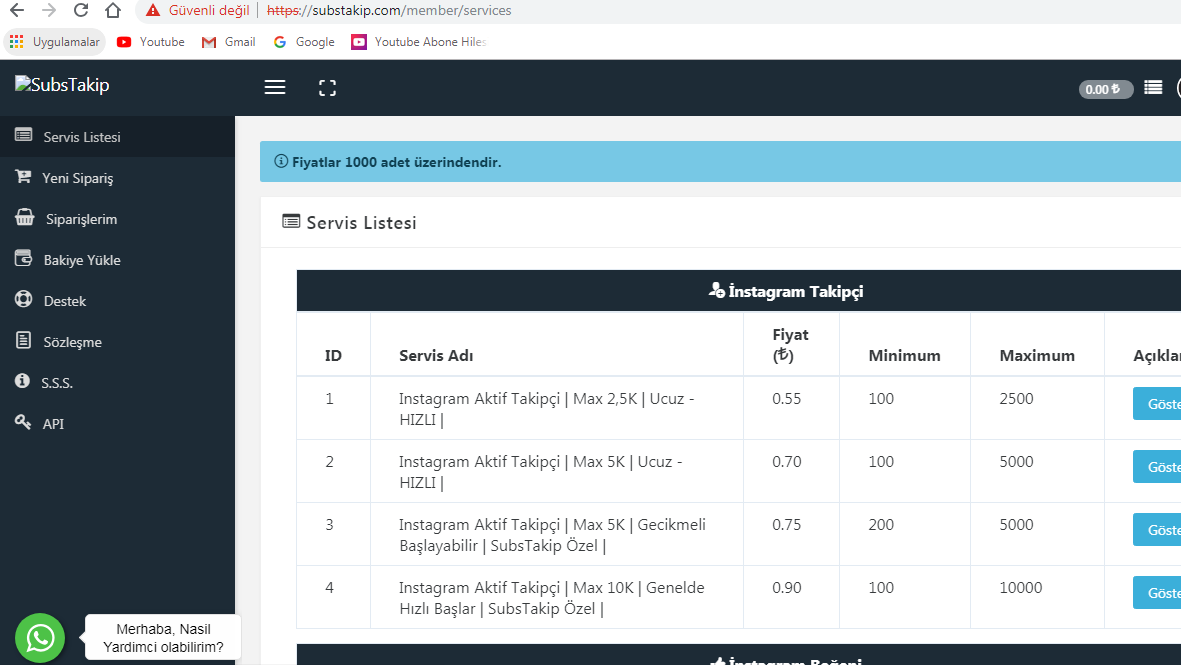Open the Youtube bookmark
The image size is (1181, 665).
[x=151, y=42]
